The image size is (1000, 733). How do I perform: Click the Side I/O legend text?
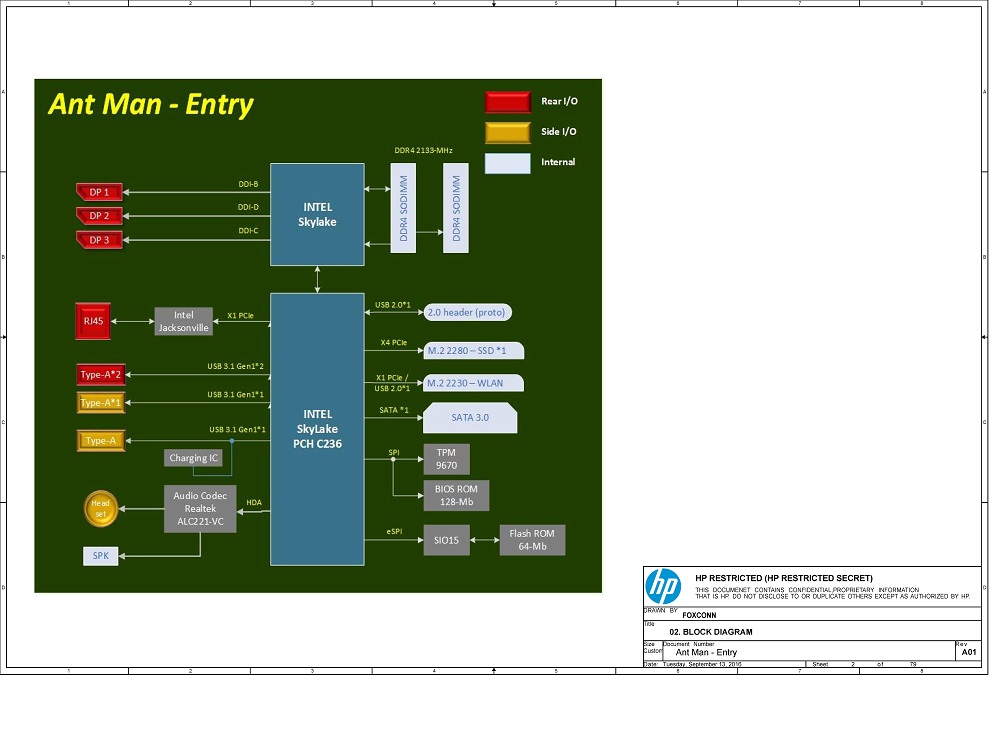coord(559,131)
